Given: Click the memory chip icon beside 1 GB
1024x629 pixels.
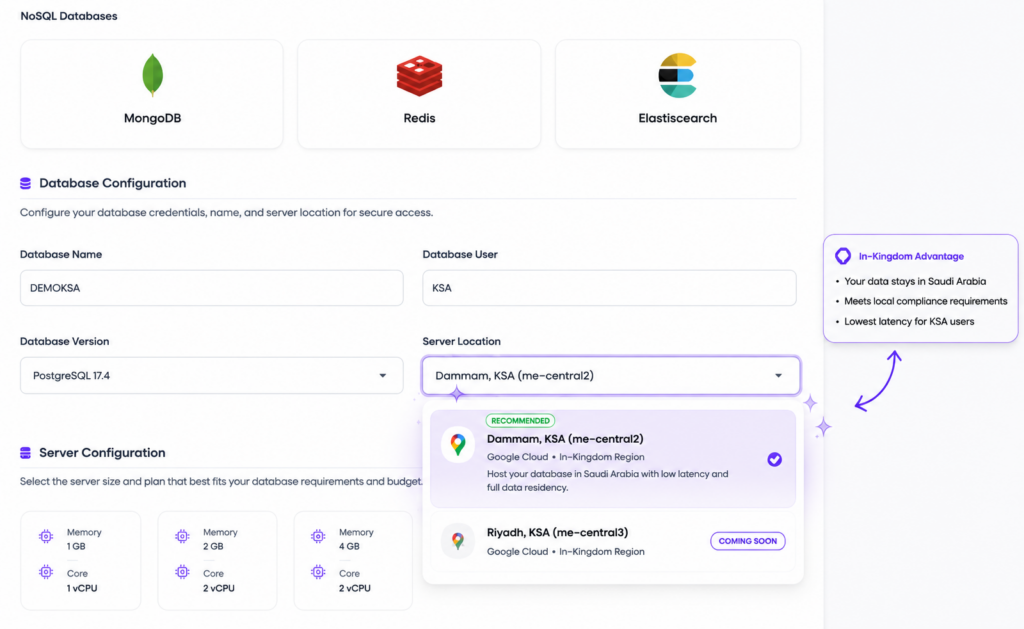Looking at the screenshot, I should (x=46, y=536).
